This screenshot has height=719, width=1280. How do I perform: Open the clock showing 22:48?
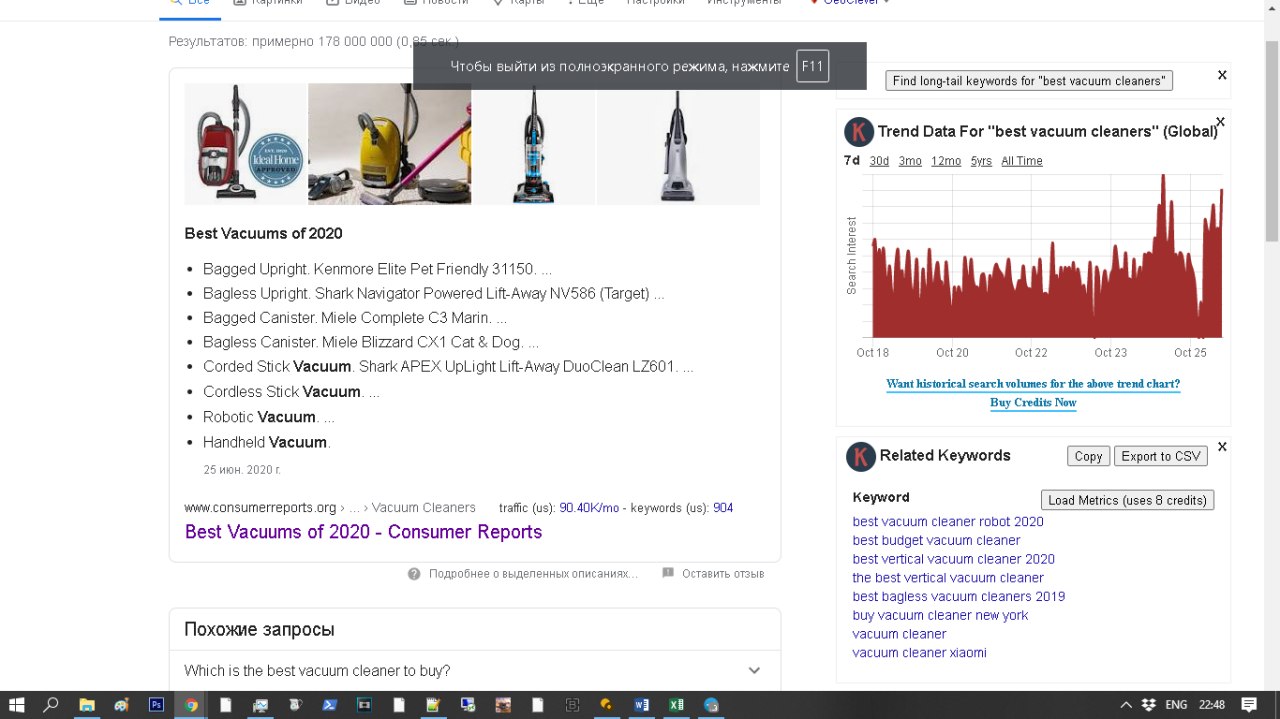click(1211, 705)
